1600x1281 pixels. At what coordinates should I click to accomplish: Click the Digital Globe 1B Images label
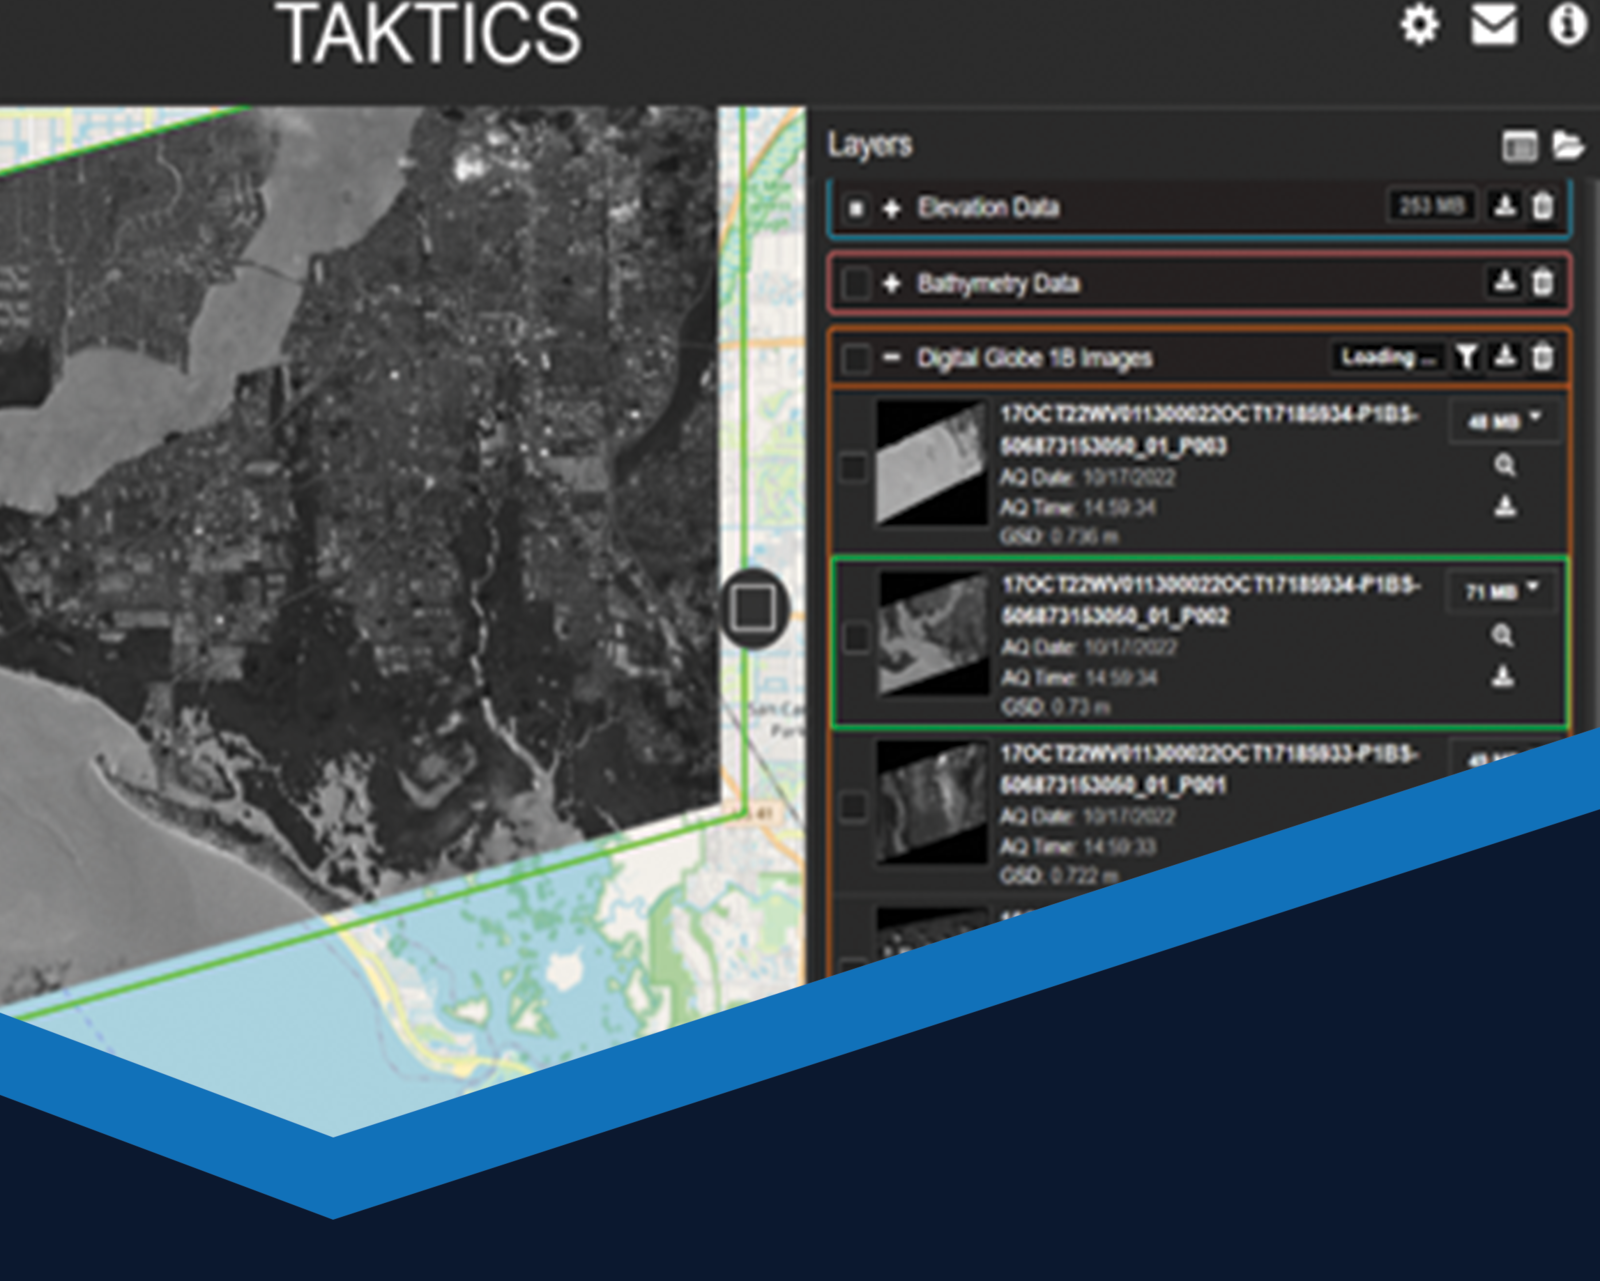[x=1035, y=358]
